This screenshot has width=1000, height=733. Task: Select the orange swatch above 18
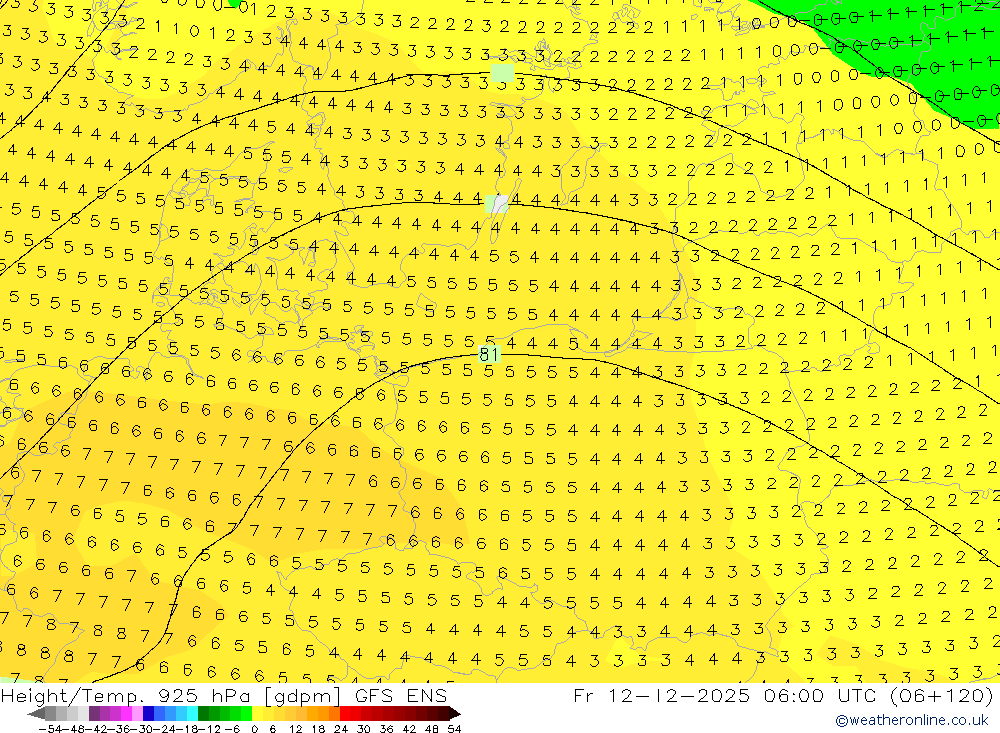point(323,714)
